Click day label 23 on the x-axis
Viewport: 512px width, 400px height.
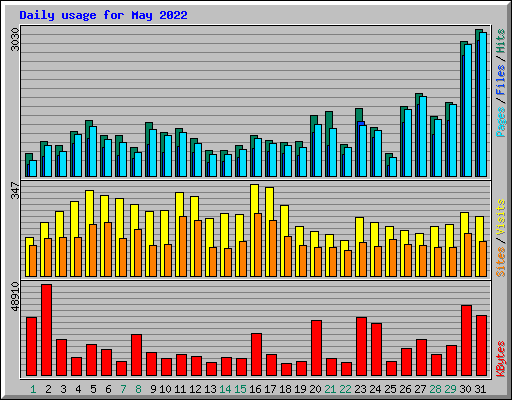point(360,389)
